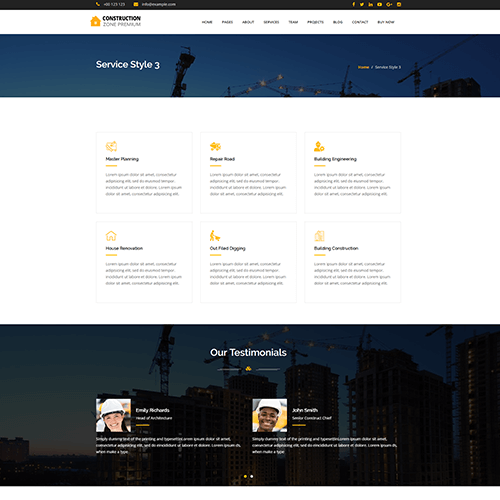Viewport: 500px width, 500px height.
Task: Open the Google Plus social icon
Action: coord(389,4)
